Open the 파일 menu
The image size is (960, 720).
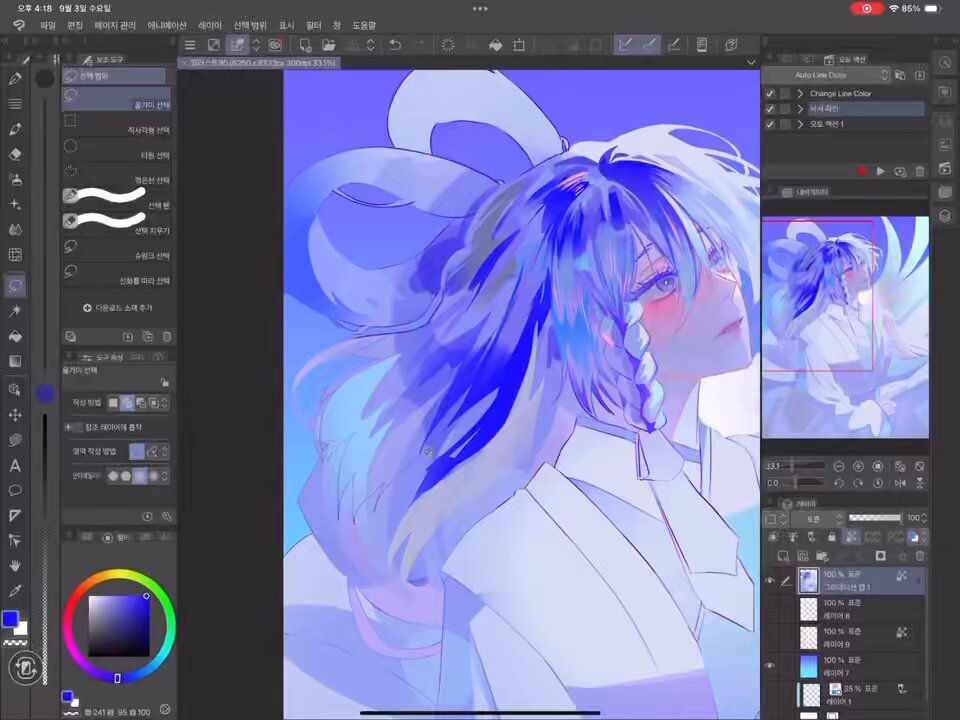click(48, 25)
